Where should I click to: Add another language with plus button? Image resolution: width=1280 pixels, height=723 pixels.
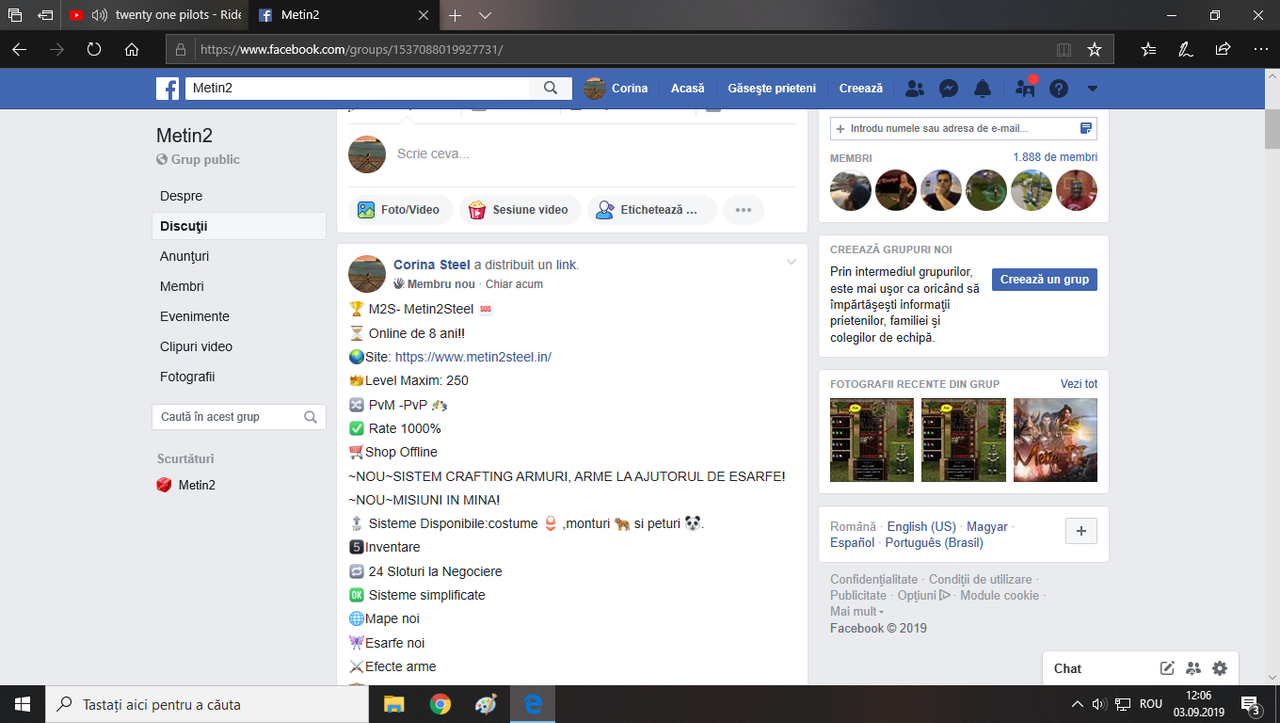pos(1081,531)
